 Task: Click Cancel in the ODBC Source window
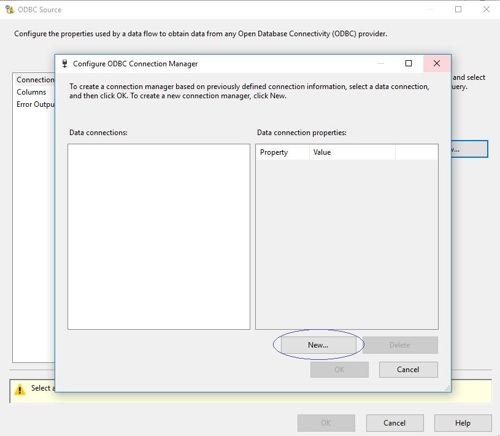[x=395, y=423]
